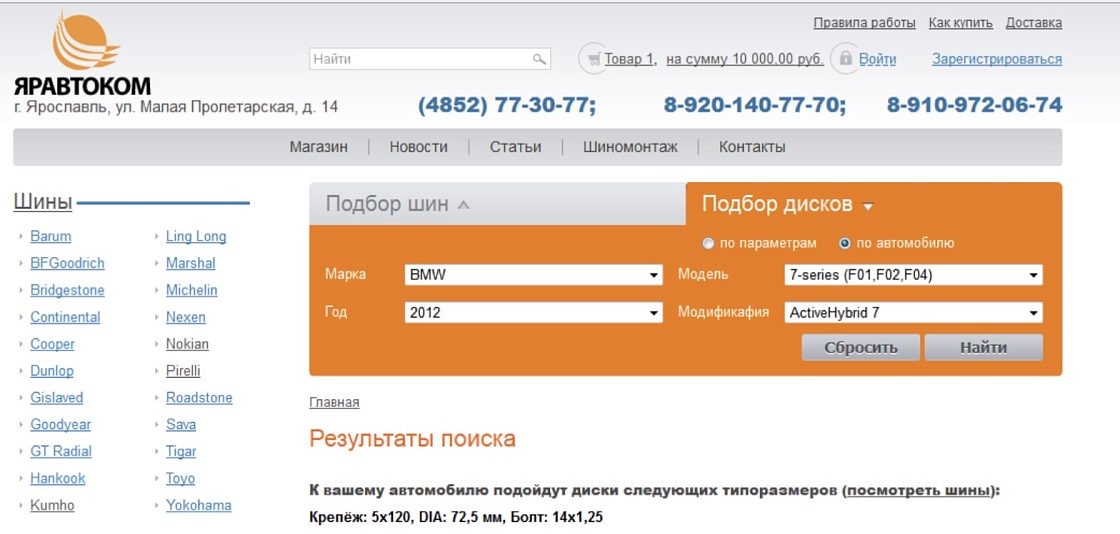Click the ЯРАВТОКОМ logo
Viewport: 1120px width, 534px height.
click(x=82, y=54)
